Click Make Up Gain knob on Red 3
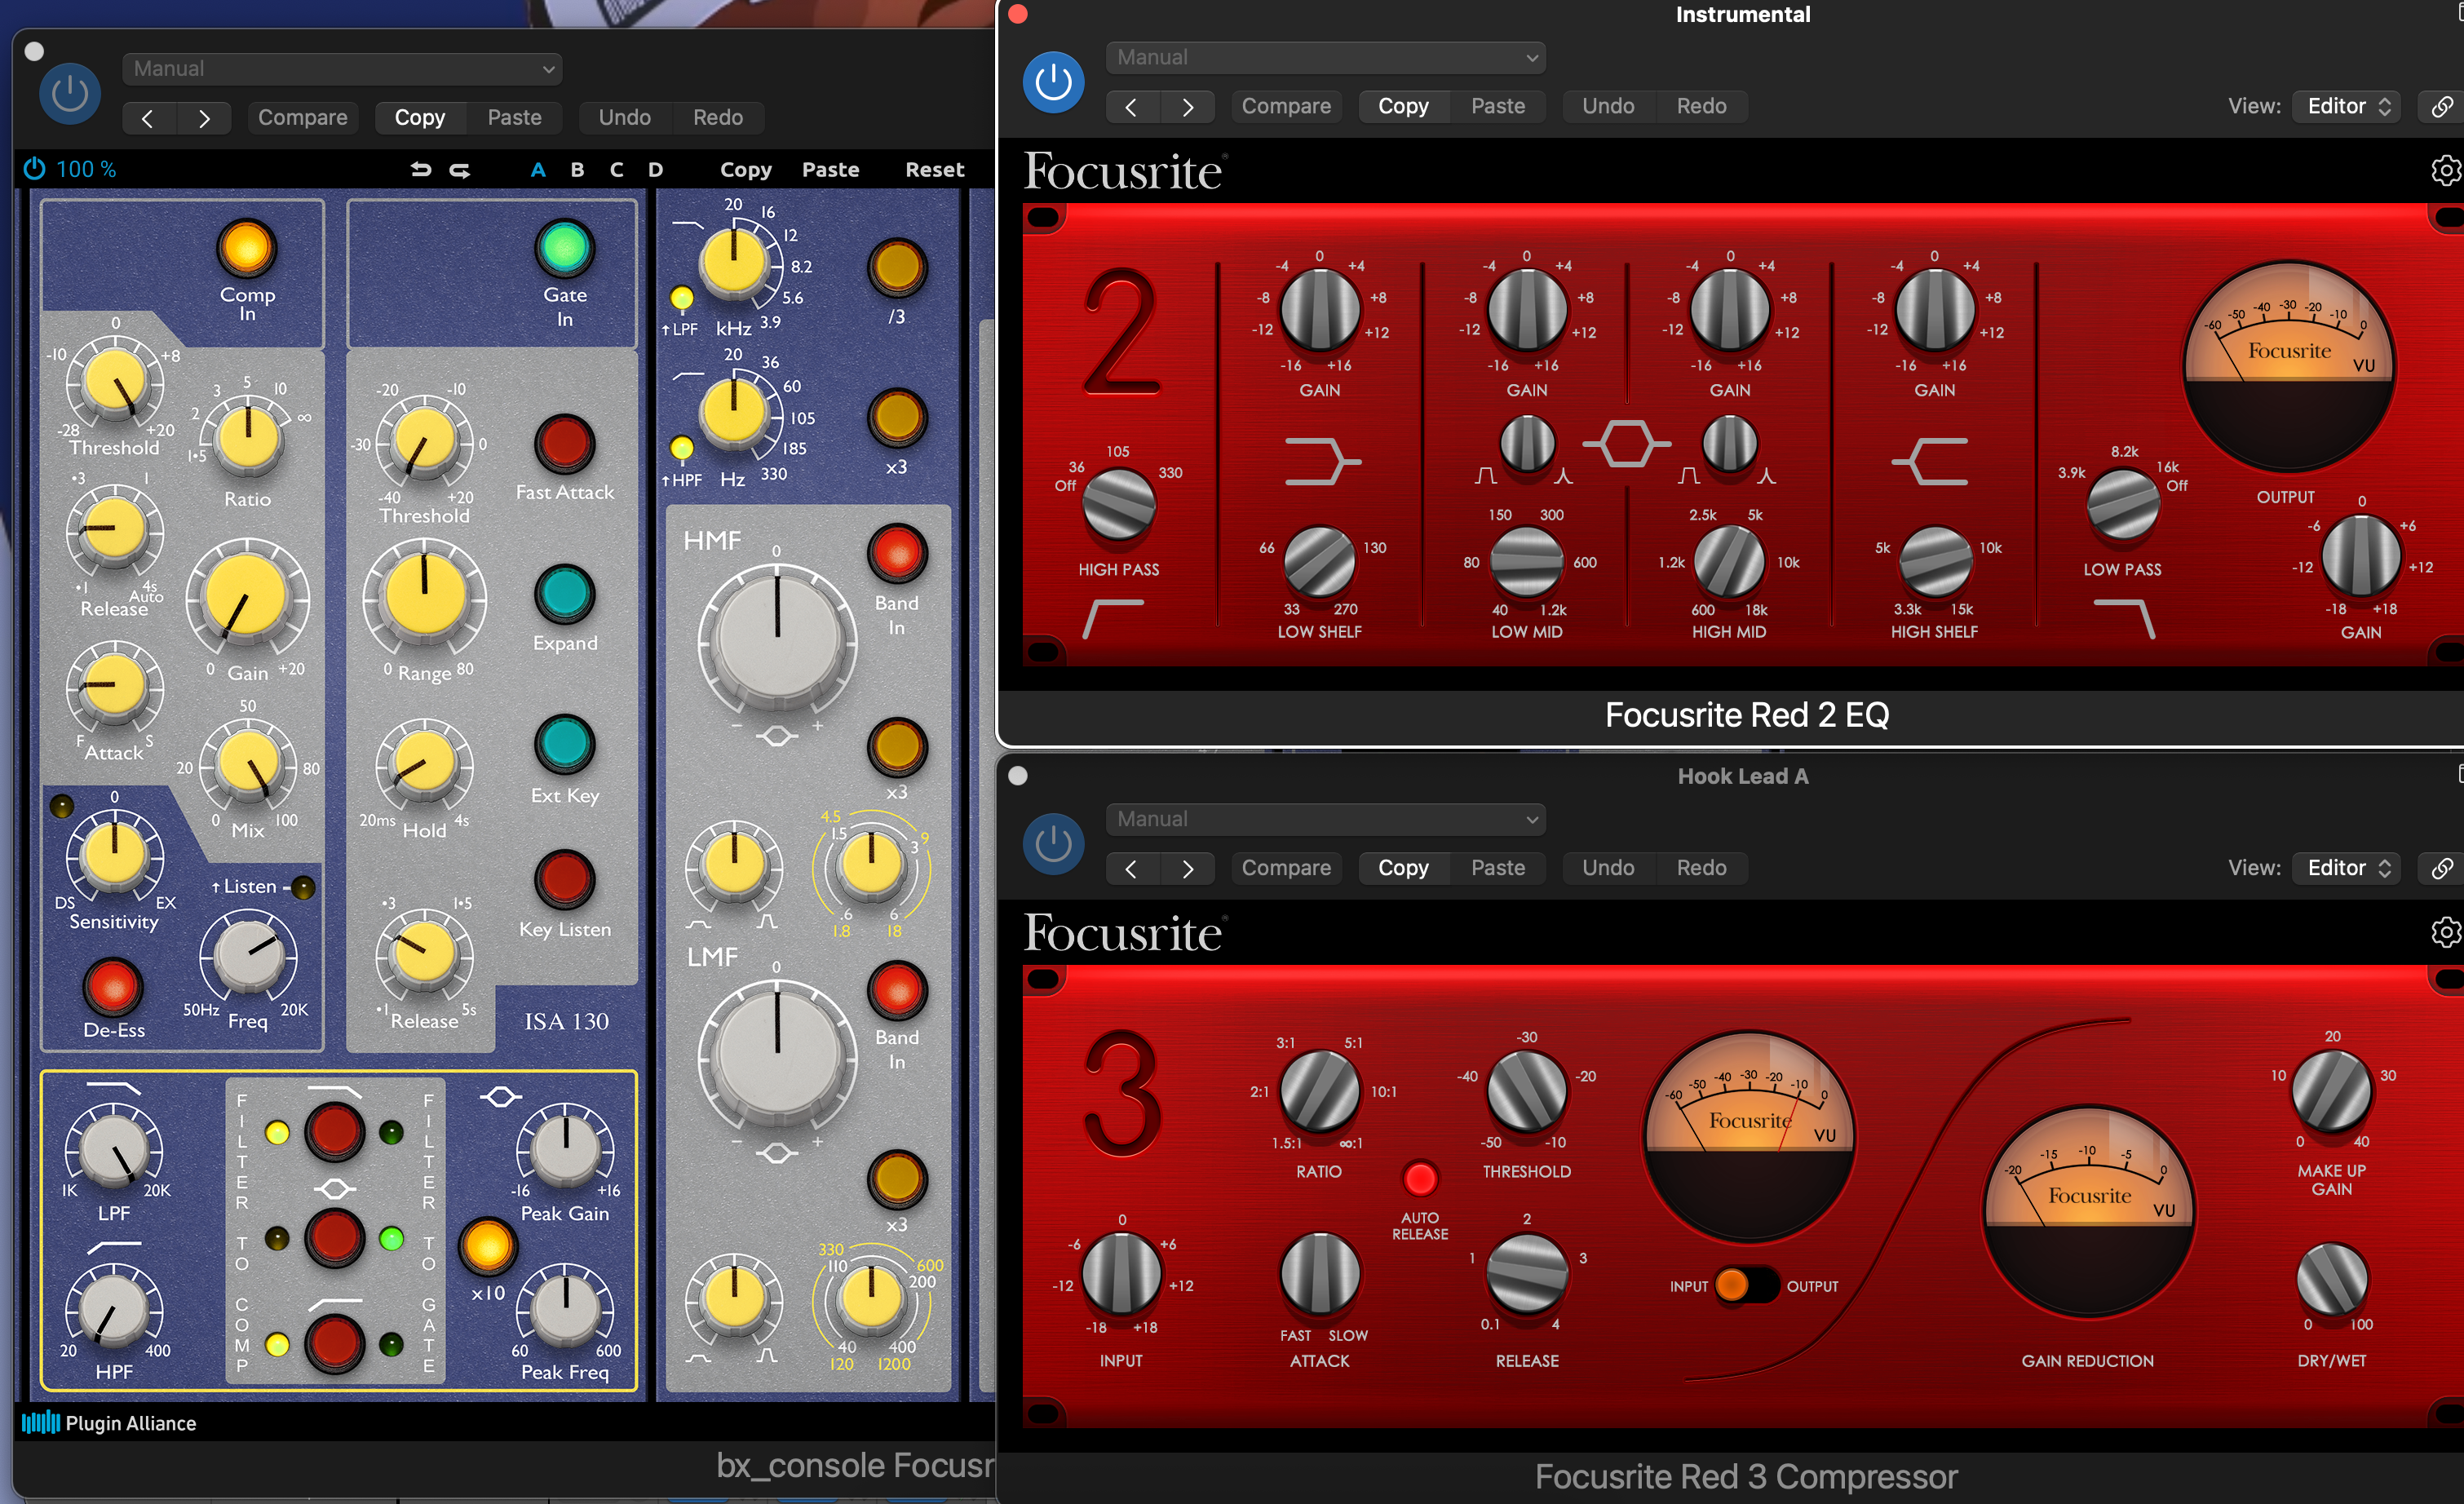2464x1504 pixels. click(x=2331, y=1092)
